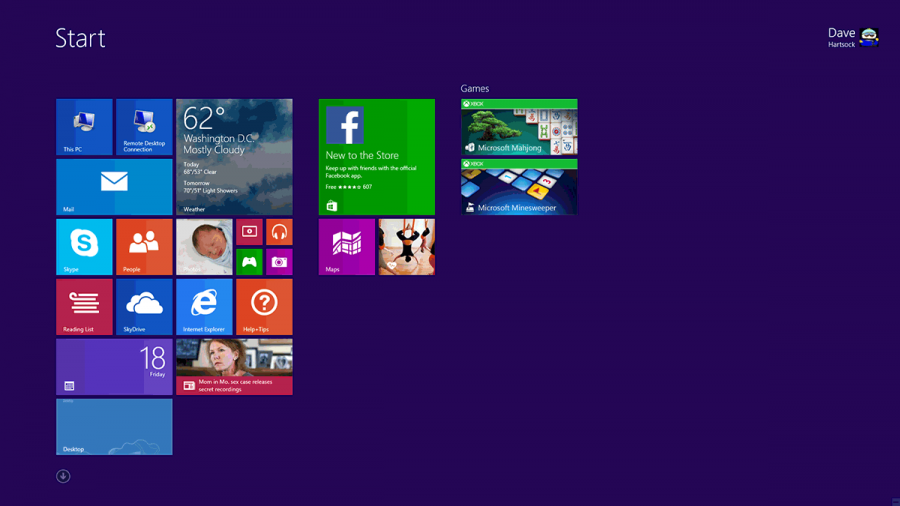The height and width of the screenshot is (506, 900).
Task: Open the Weather tile for Washington D.C.
Action: [234, 157]
